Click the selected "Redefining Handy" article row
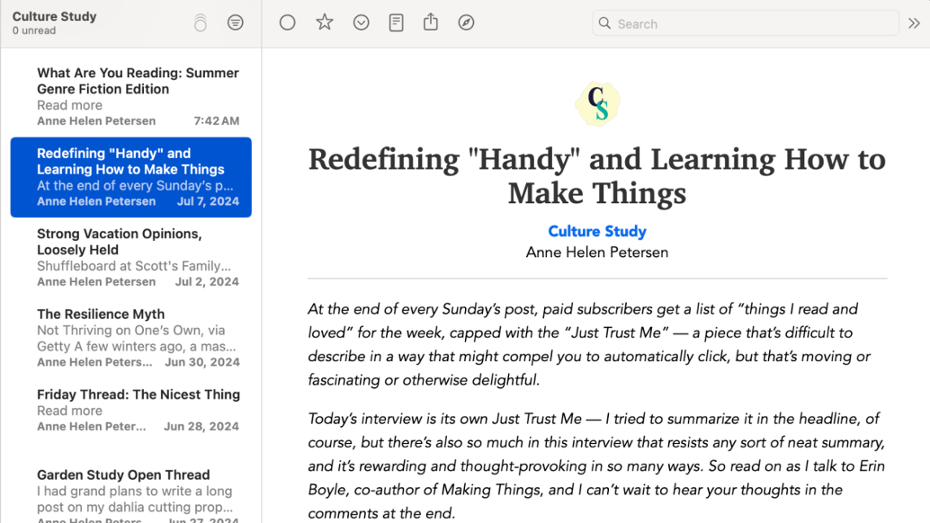Viewport: 930px width, 523px height. (131, 177)
